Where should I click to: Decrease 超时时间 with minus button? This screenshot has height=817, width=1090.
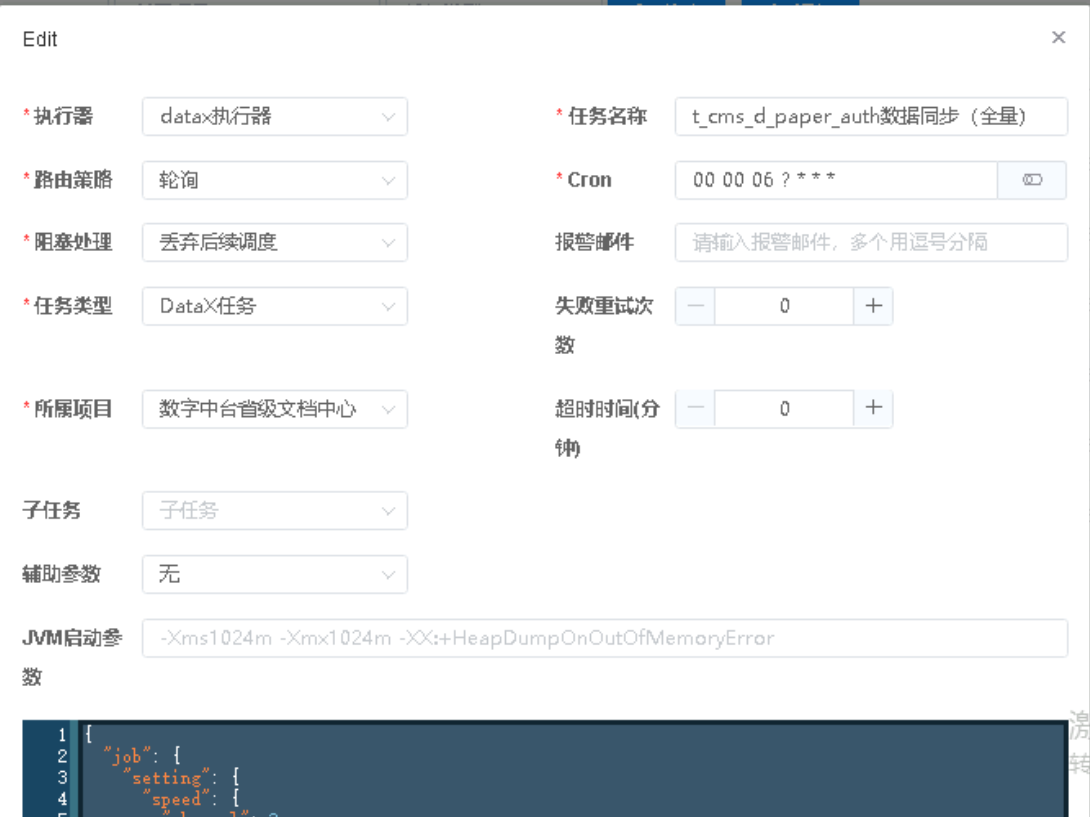(x=695, y=409)
